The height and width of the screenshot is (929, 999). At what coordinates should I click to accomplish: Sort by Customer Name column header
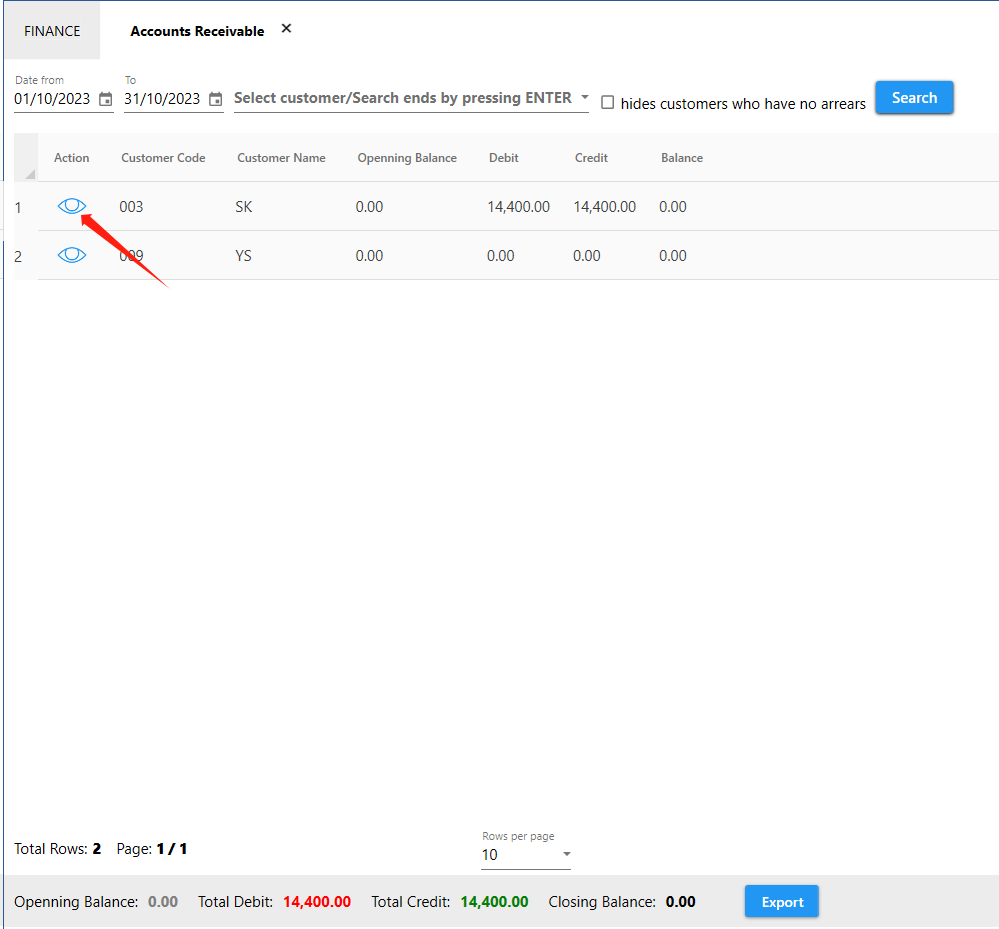[281, 158]
